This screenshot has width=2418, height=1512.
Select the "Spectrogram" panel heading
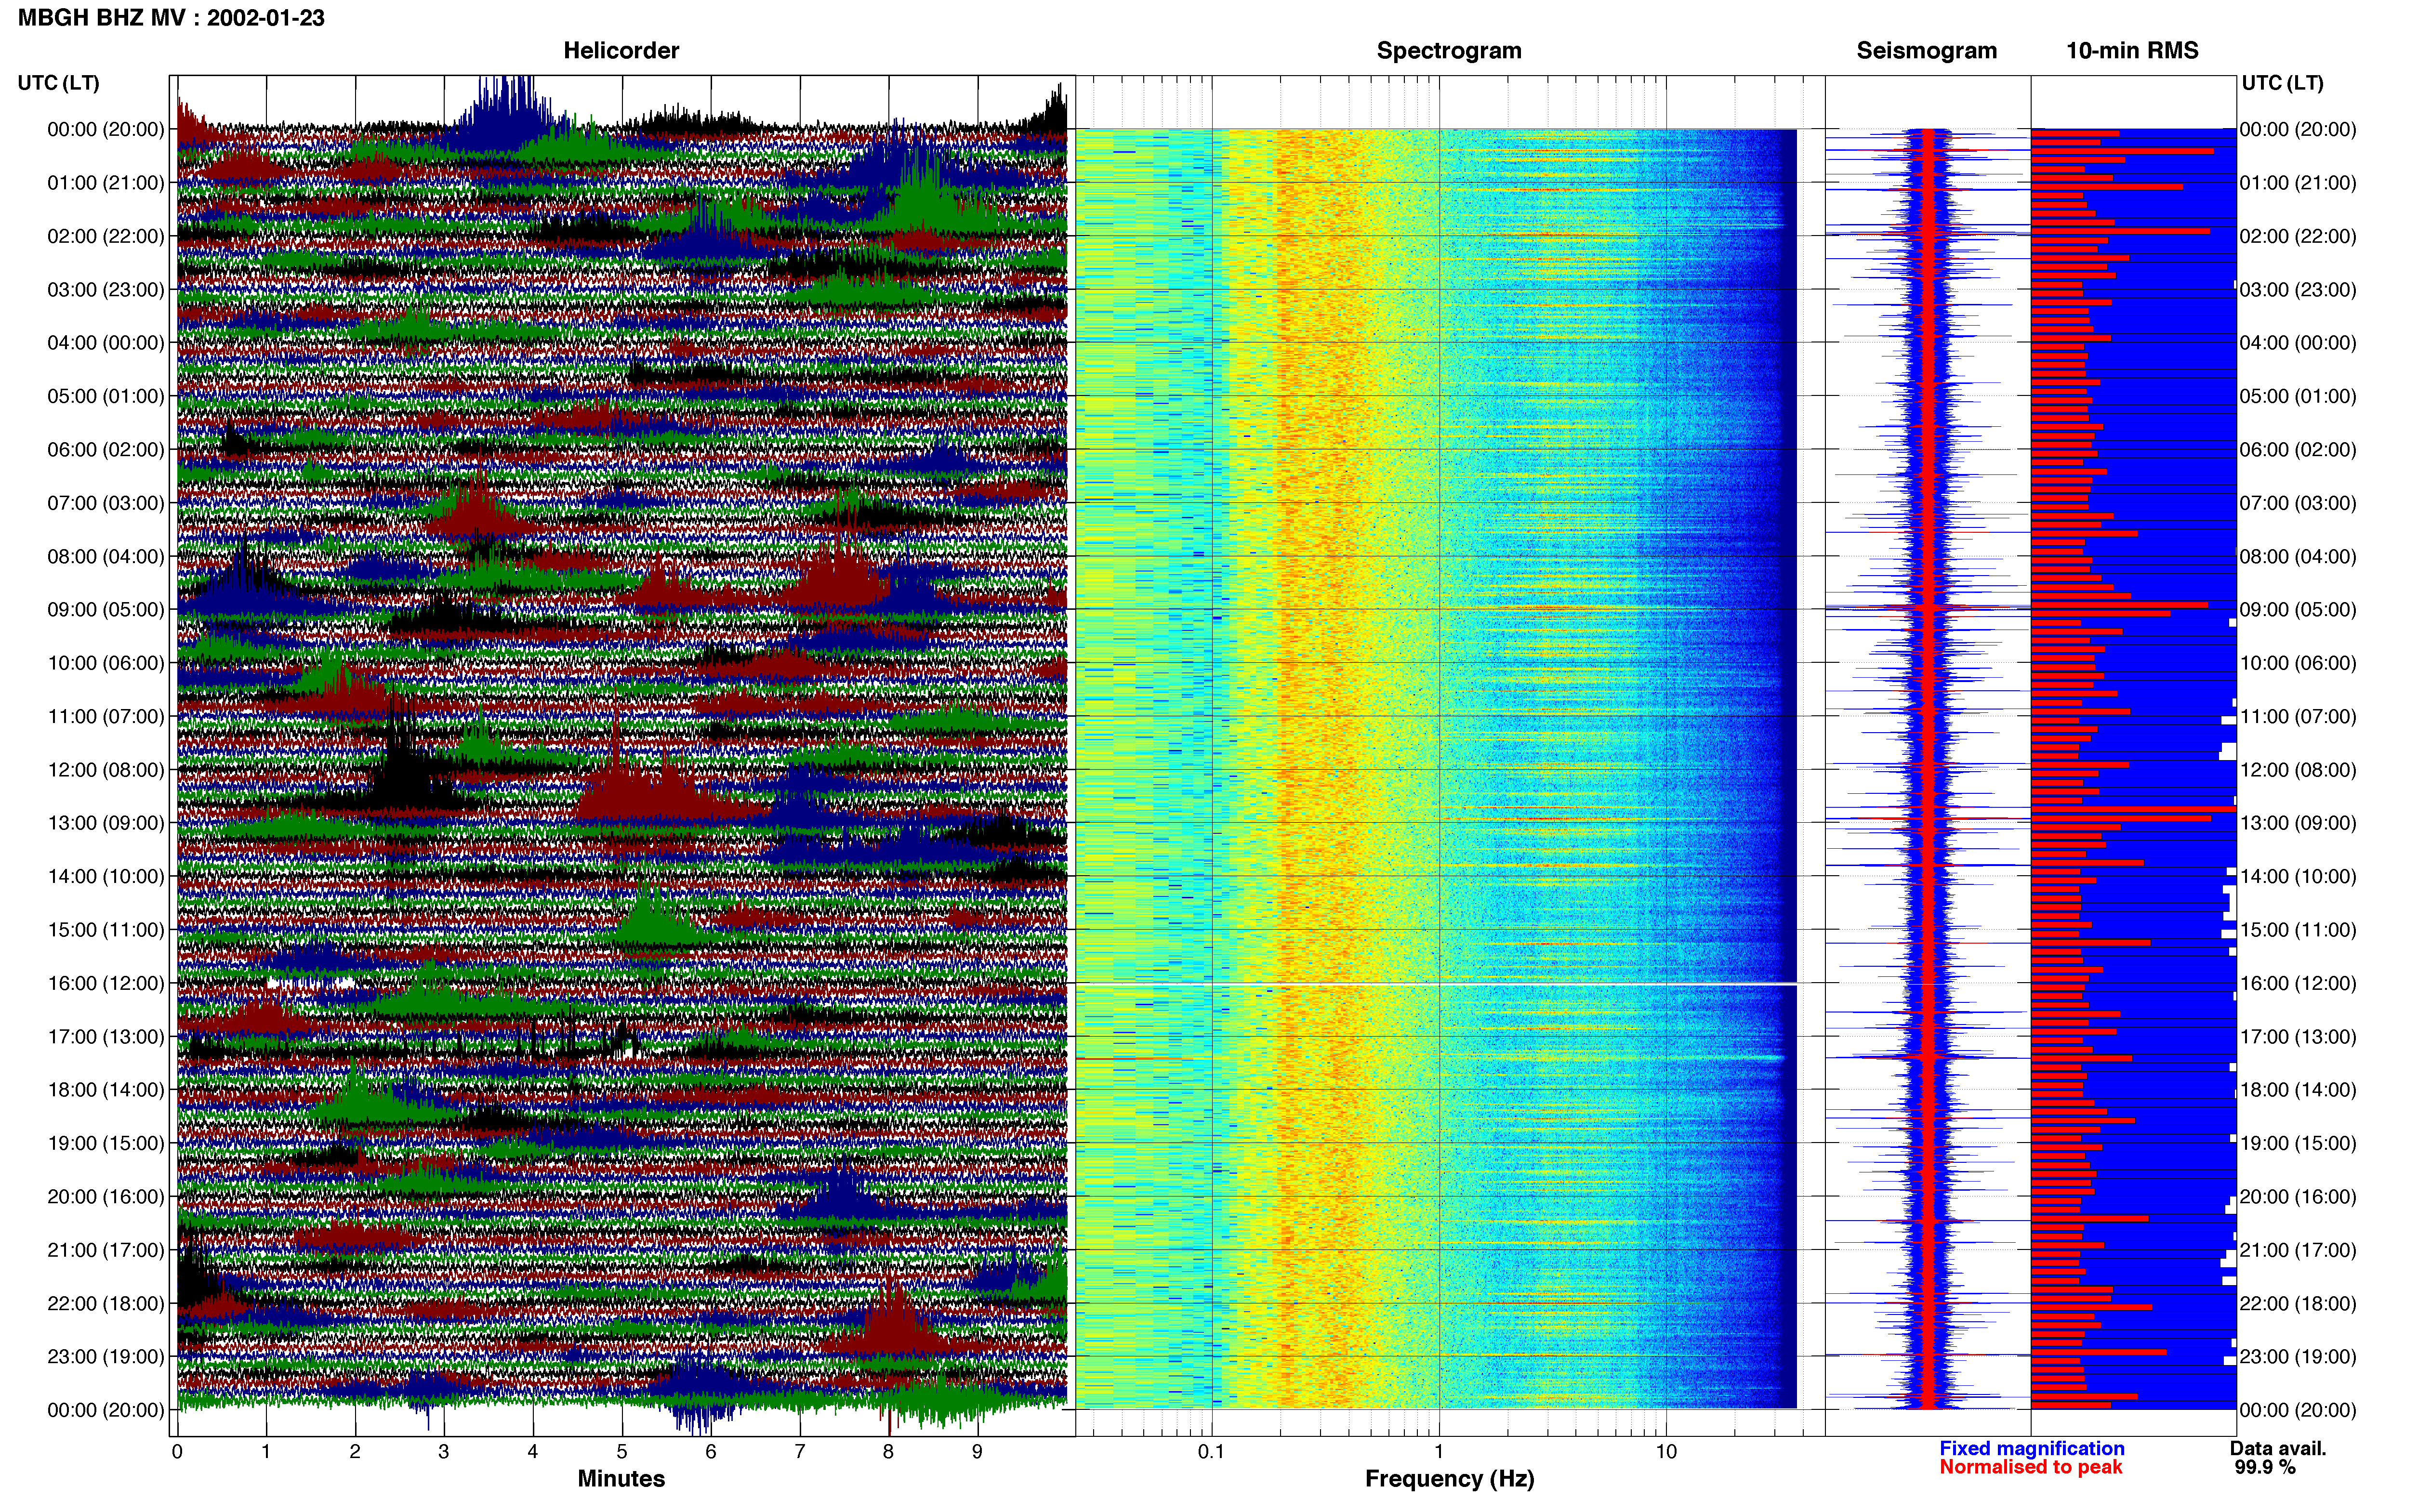coord(1449,50)
